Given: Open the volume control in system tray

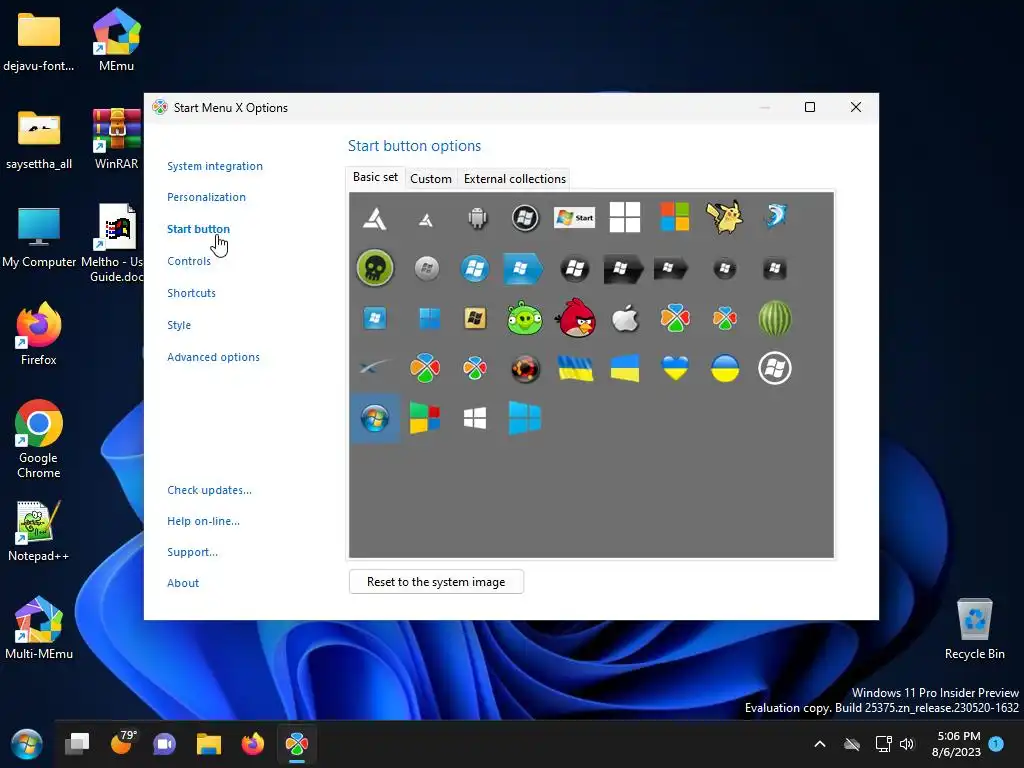Looking at the screenshot, I should tap(906, 744).
